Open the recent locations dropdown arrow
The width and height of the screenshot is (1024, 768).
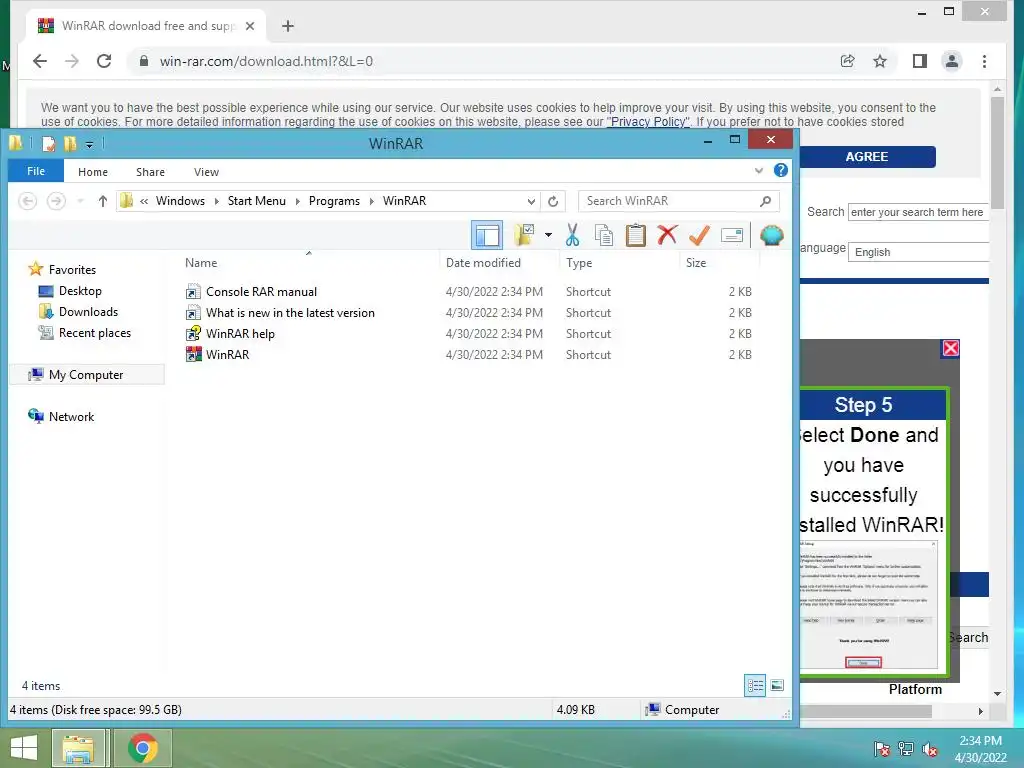click(80, 201)
